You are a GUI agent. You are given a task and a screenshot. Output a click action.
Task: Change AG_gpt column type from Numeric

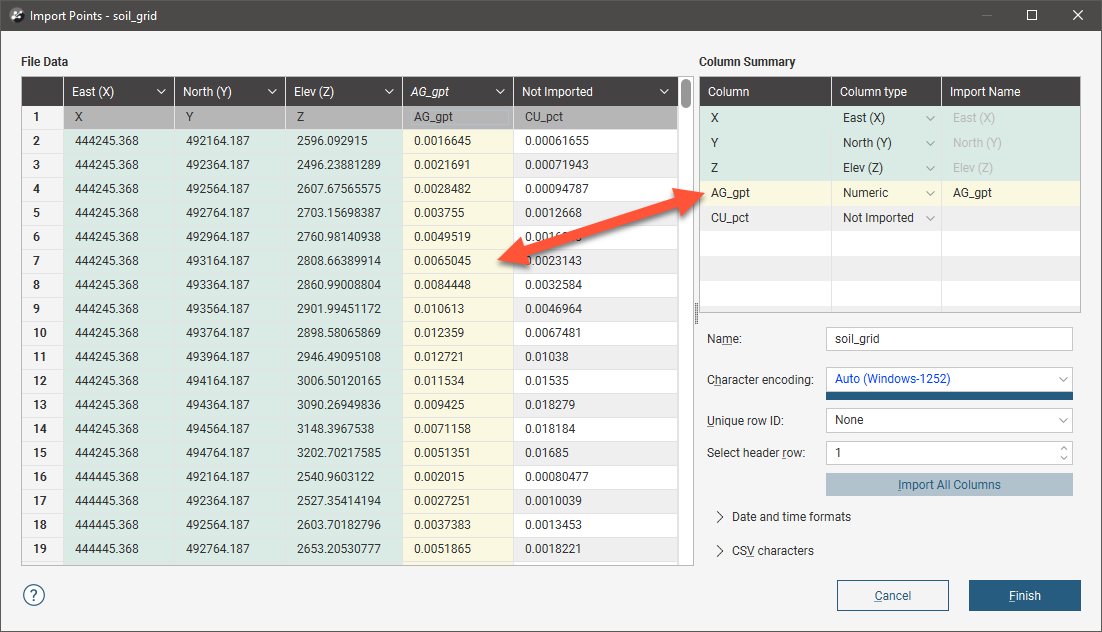tap(930, 193)
